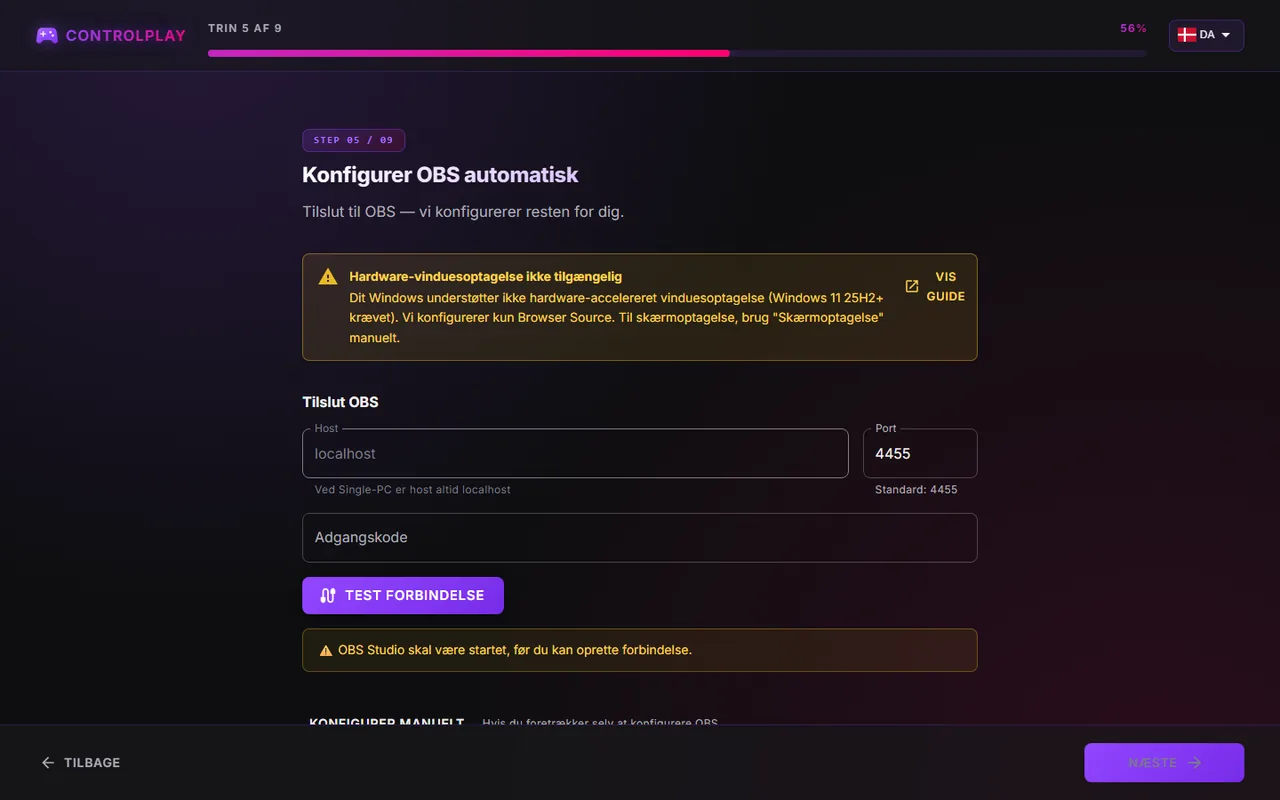Screen dimensions: 1280x800
Task: Click the TRIN 5 AF 9 label
Action: 245,28
